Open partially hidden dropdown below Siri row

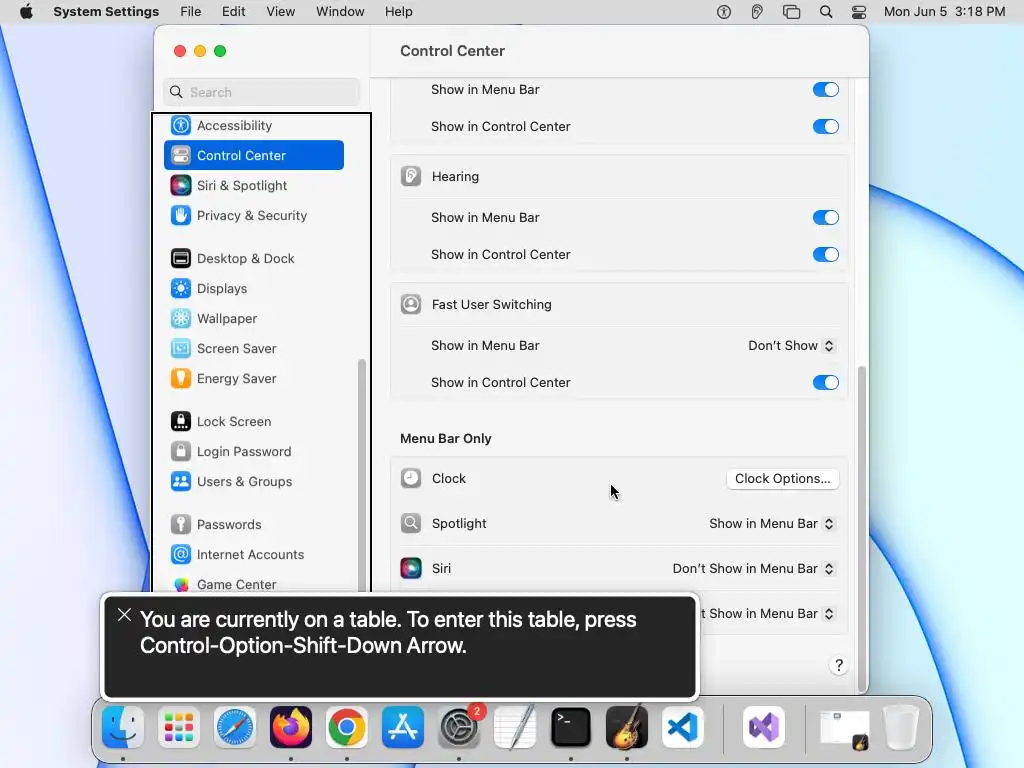coord(769,614)
